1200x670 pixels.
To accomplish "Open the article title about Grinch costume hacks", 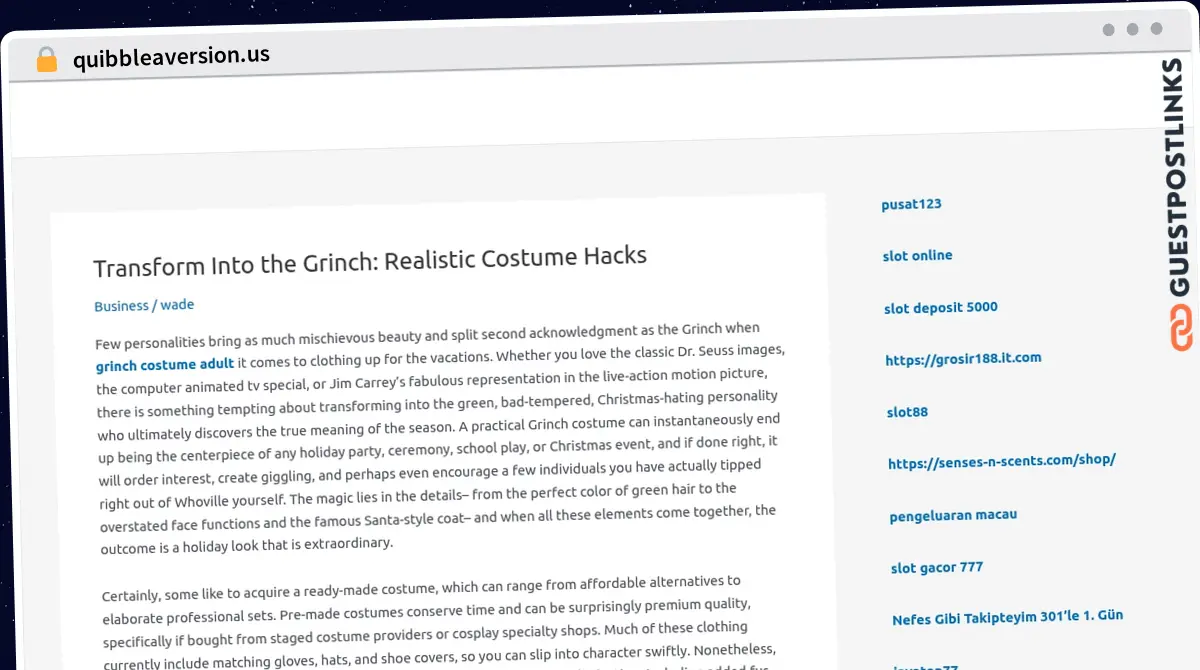I will pyautogui.click(x=370, y=261).
